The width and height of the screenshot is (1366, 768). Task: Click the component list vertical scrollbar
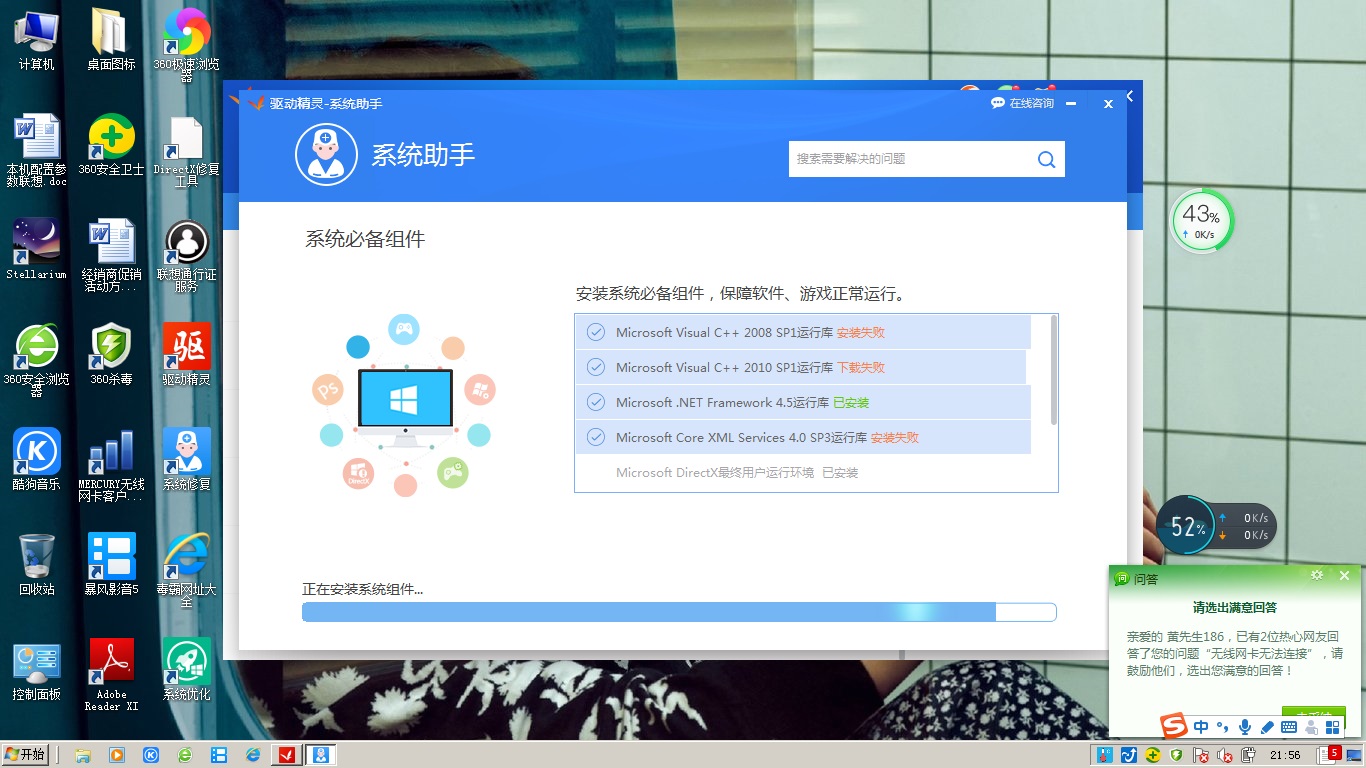[x=1053, y=369]
